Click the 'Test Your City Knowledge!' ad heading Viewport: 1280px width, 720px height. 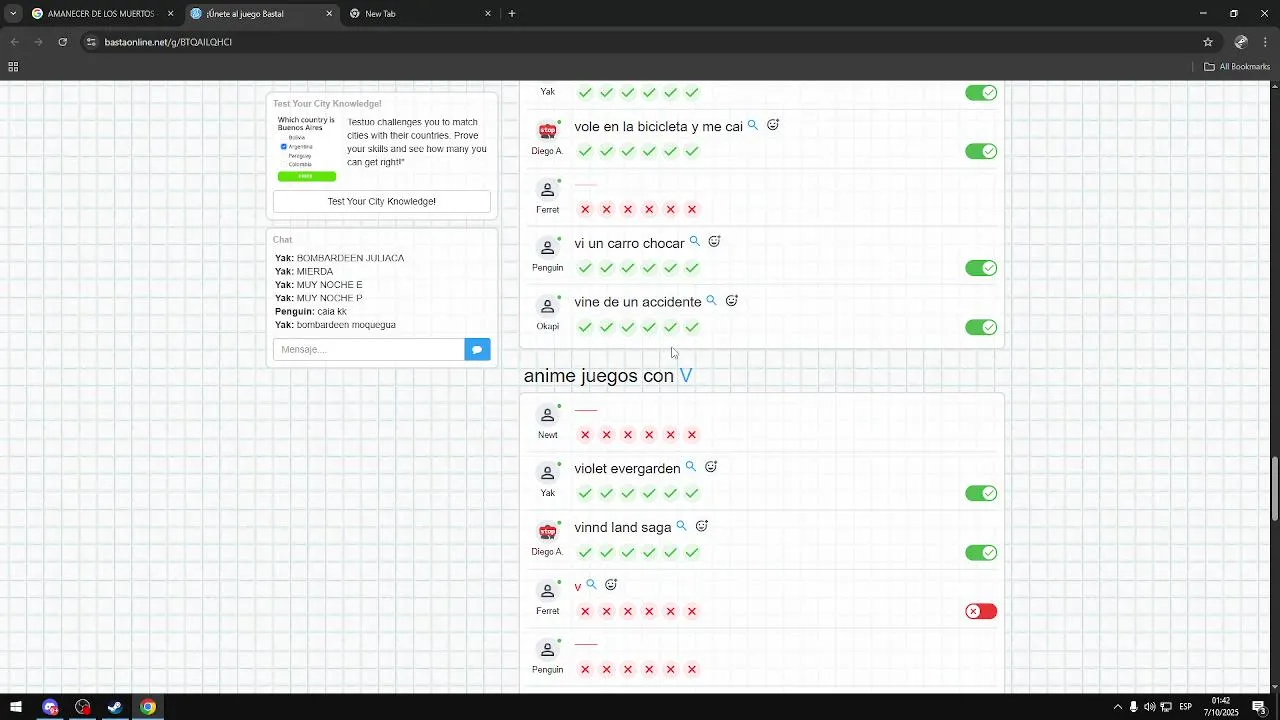coord(327,103)
